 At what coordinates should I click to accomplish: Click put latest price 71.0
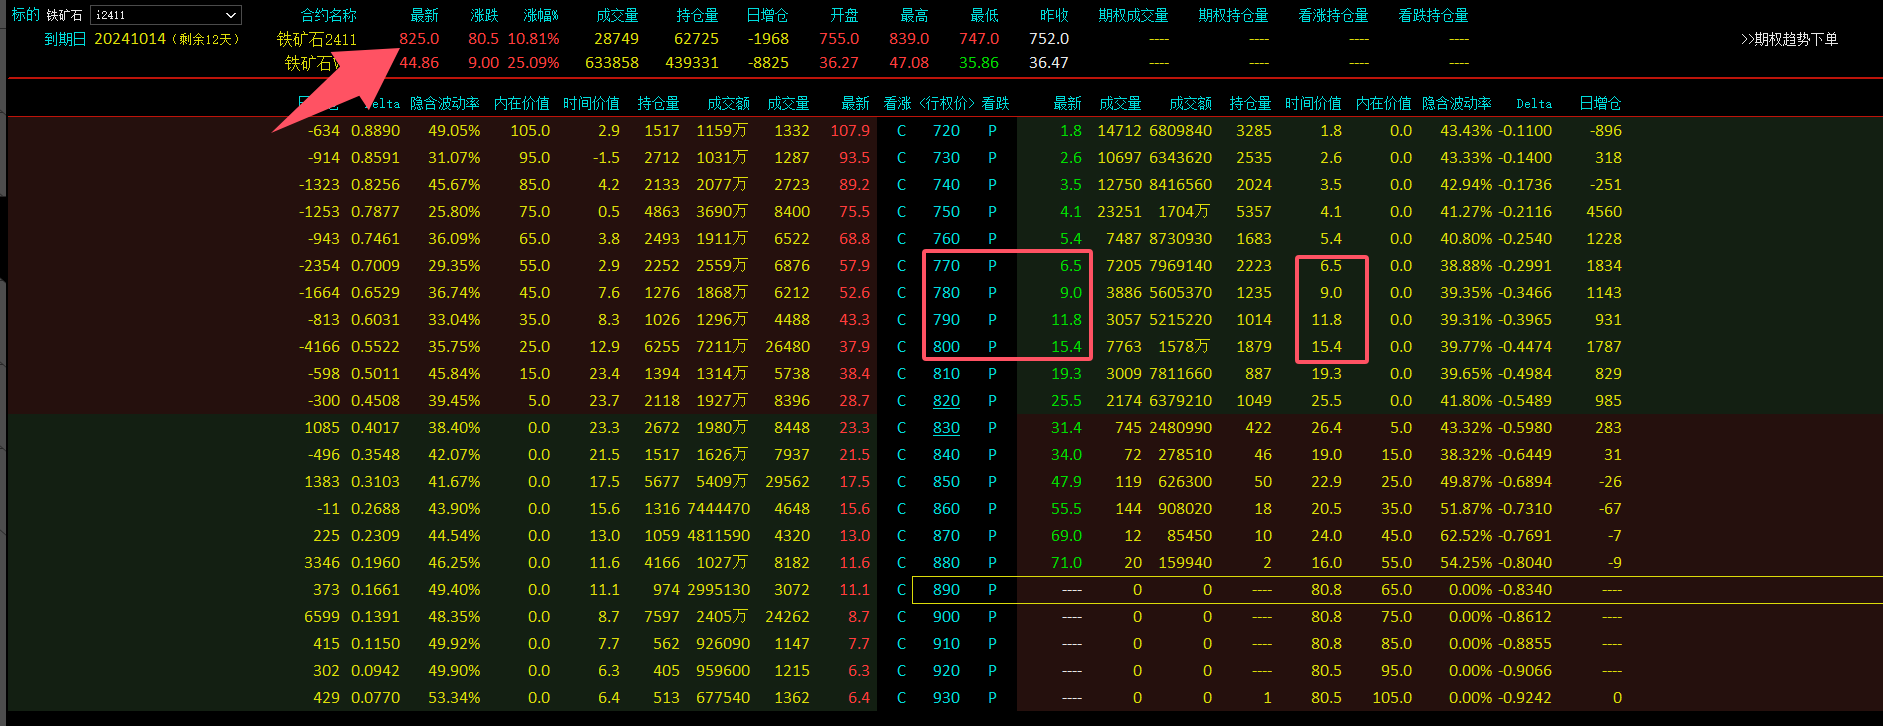[1066, 563]
